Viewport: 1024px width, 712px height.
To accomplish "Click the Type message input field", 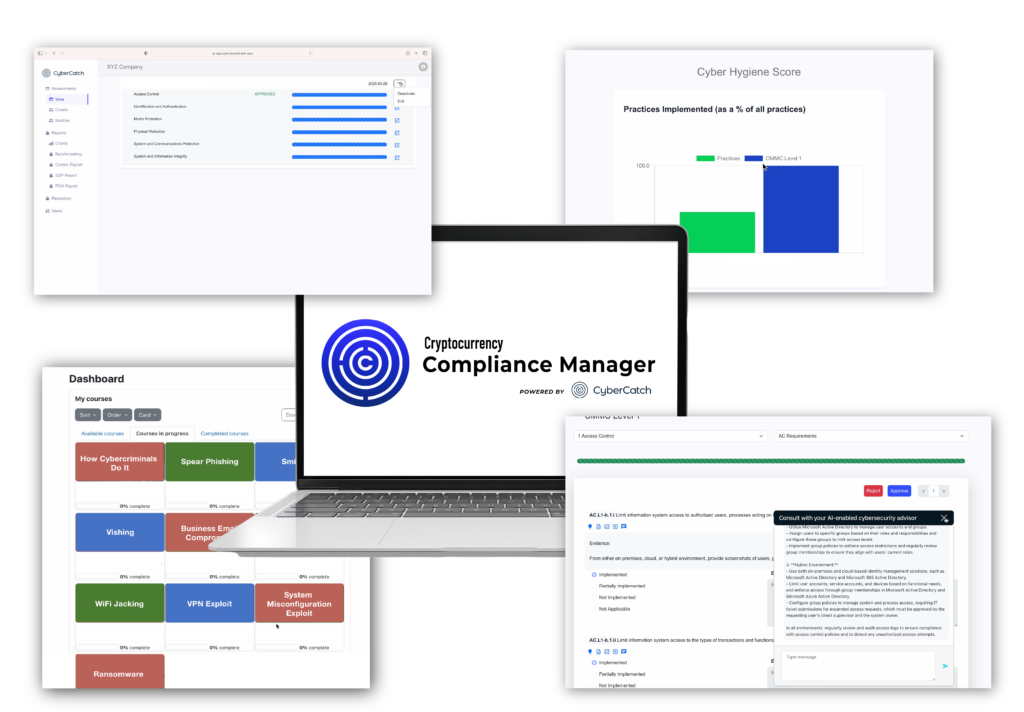I will (858, 666).
